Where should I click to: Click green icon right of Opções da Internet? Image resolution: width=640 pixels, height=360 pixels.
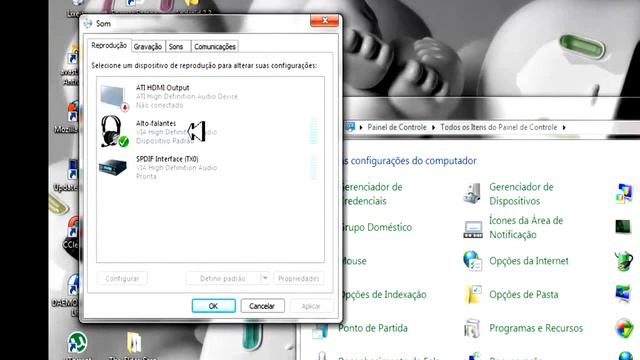coord(624,261)
